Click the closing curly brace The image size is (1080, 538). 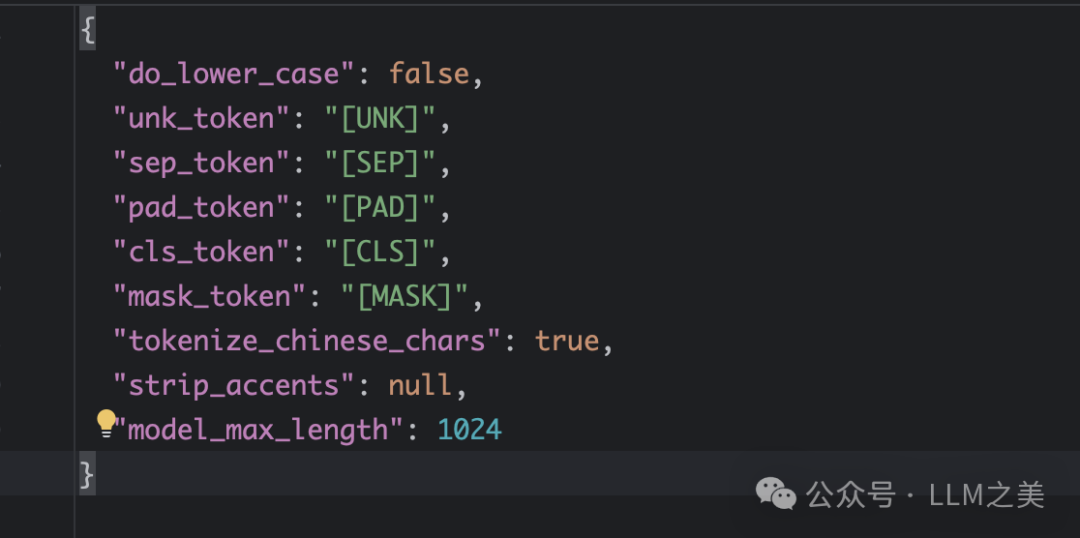tap(88, 475)
